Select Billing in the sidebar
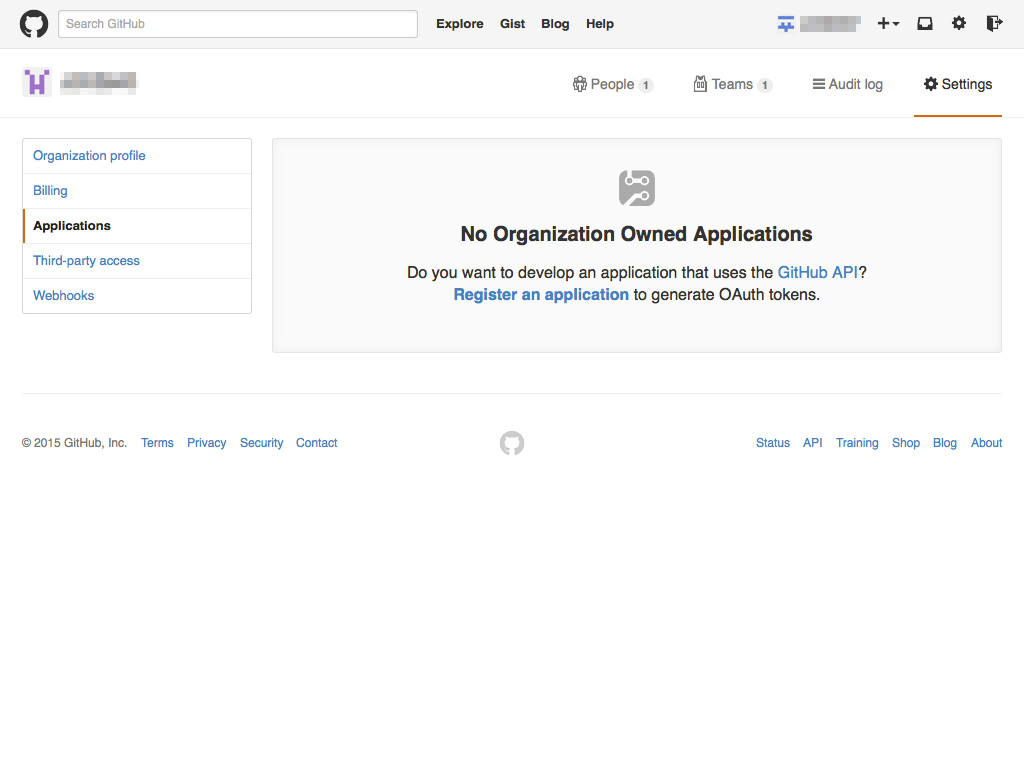Screen dimensions: 1024x768 click(50, 191)
